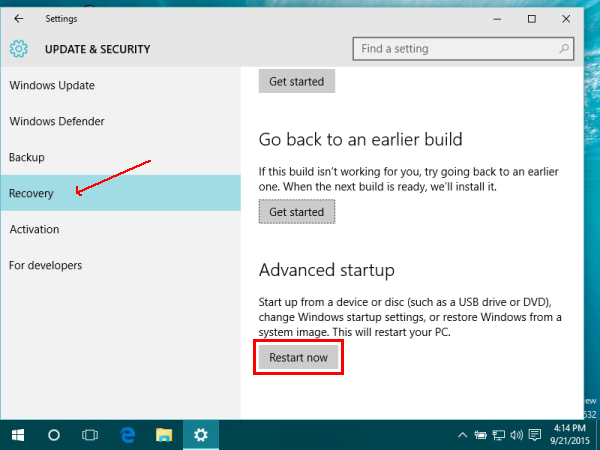Click the Update & Security gear icon
Image resolution: width=600 pixels, height=450 pixels.
19,49
